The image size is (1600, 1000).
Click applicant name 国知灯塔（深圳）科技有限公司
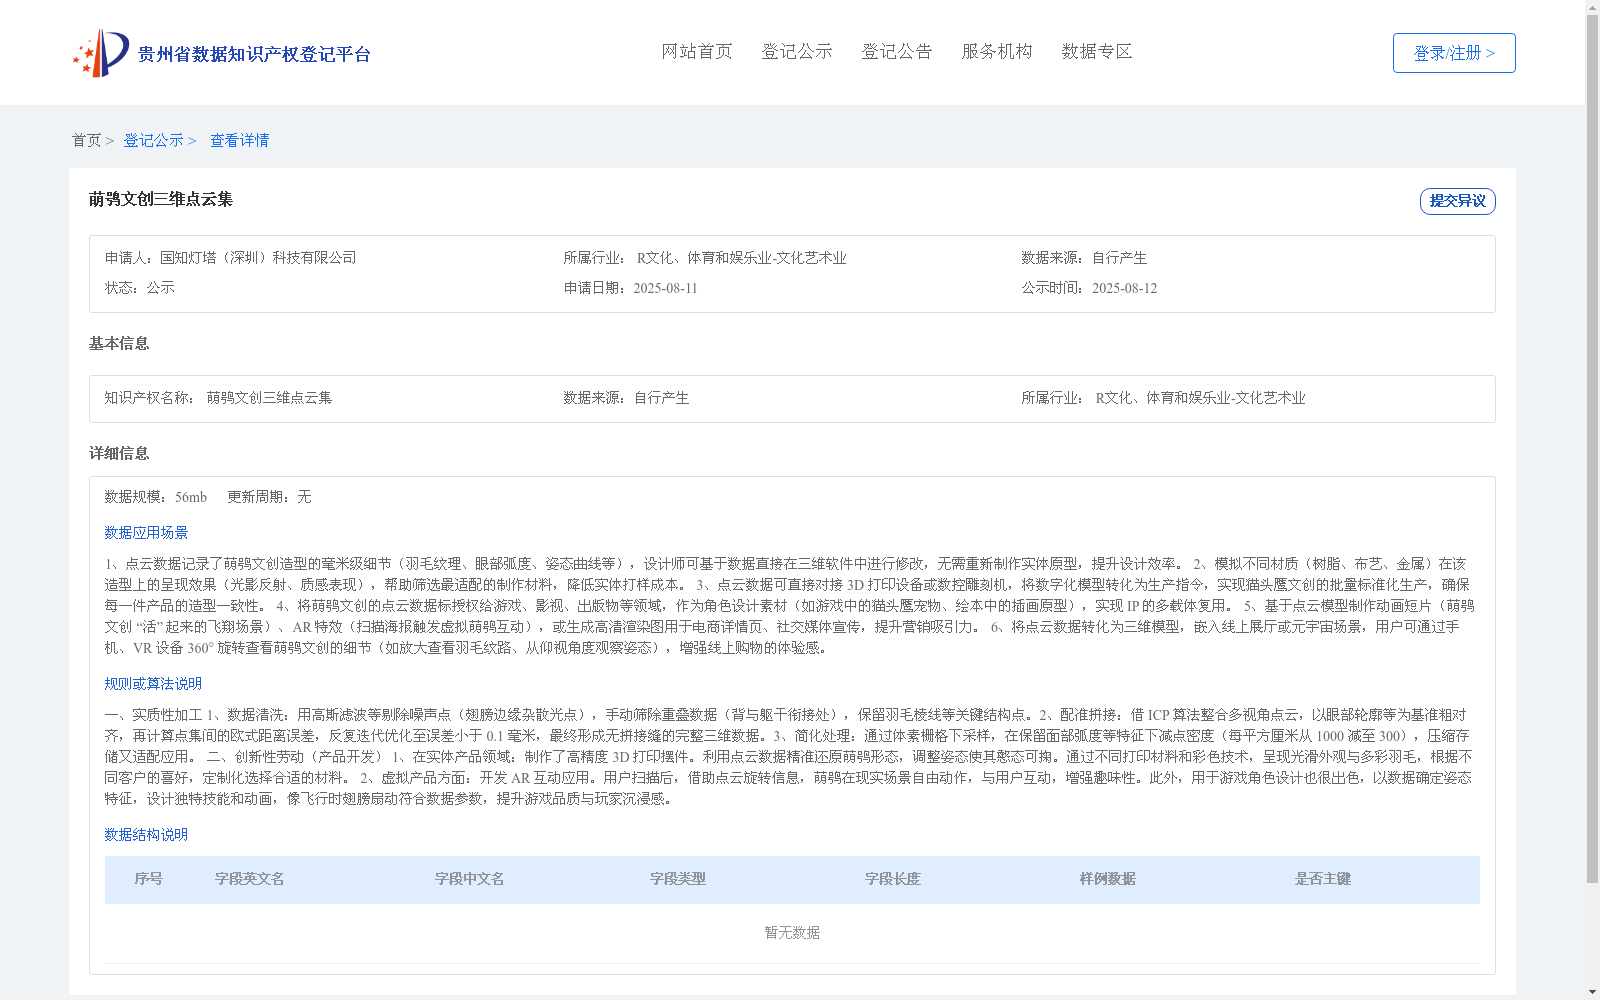[258, 258]
